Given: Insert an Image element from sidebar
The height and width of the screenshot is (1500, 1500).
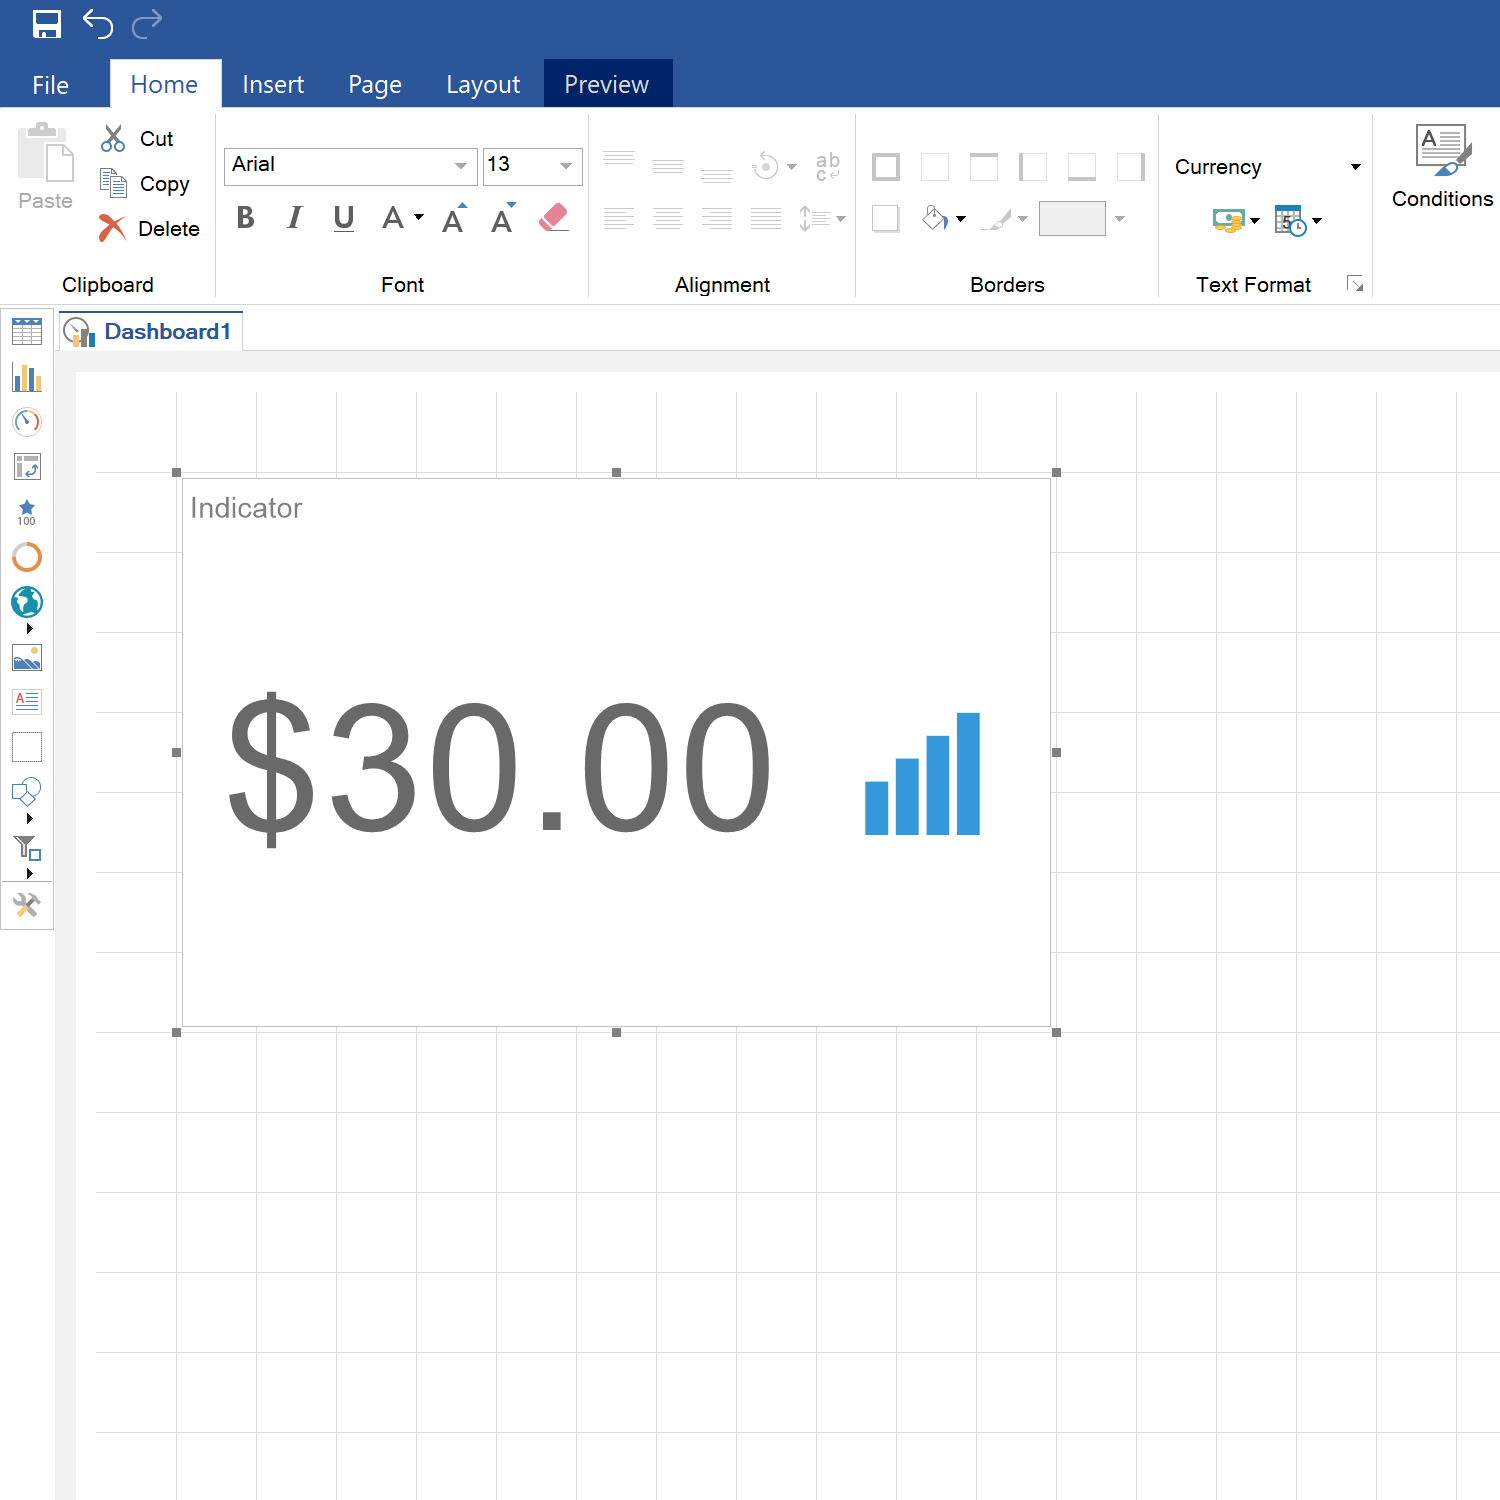Looking at the screenshot, I should coord(27,657).
